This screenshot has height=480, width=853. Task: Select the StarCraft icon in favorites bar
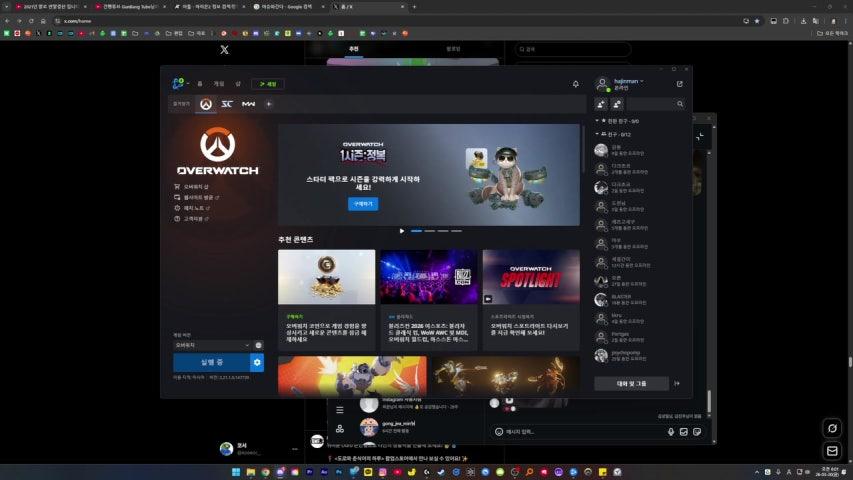click(227, 104)
